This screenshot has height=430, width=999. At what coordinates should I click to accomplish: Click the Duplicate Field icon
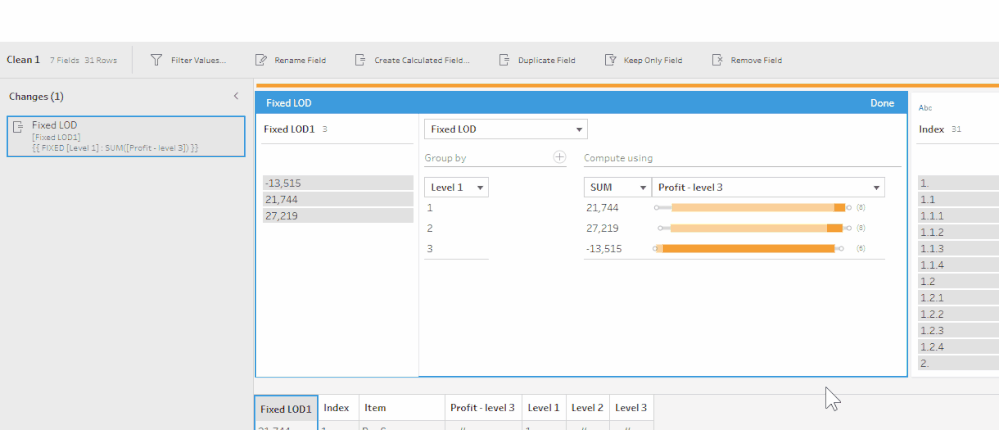tap(504, 60)
